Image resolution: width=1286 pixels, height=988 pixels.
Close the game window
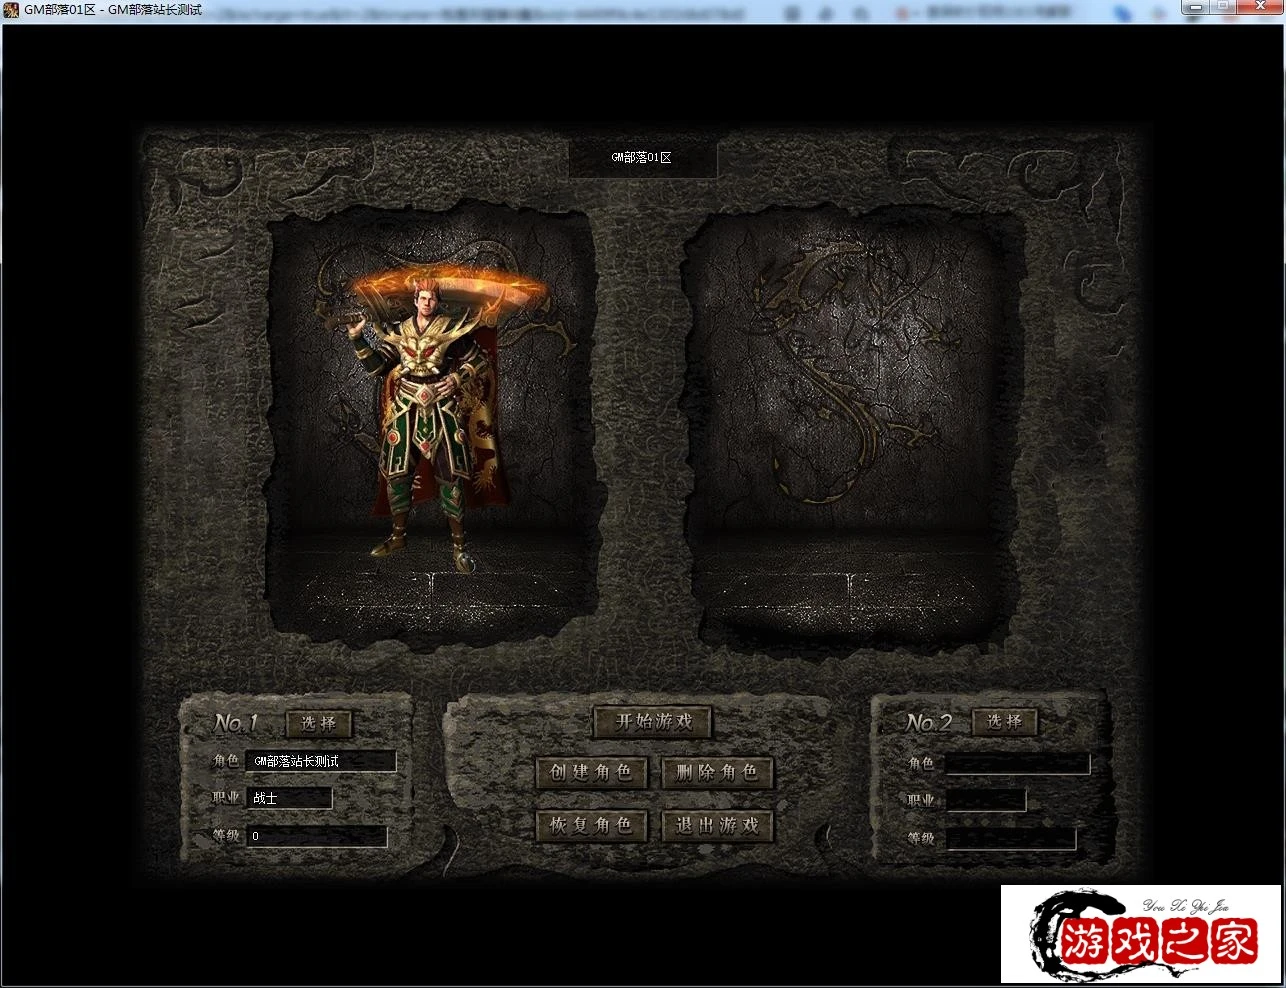tap(1259, 7)
